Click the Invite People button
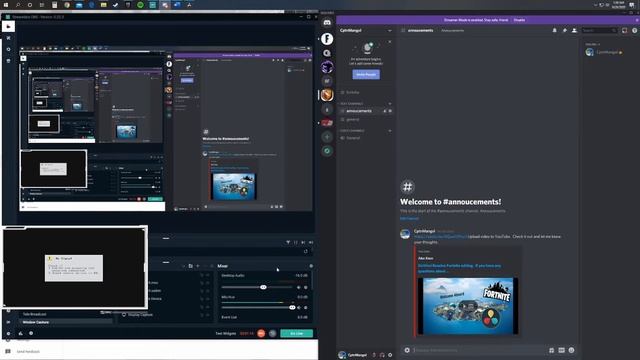Viewport: 640px width, 360px height. click(x=366, y=74)
